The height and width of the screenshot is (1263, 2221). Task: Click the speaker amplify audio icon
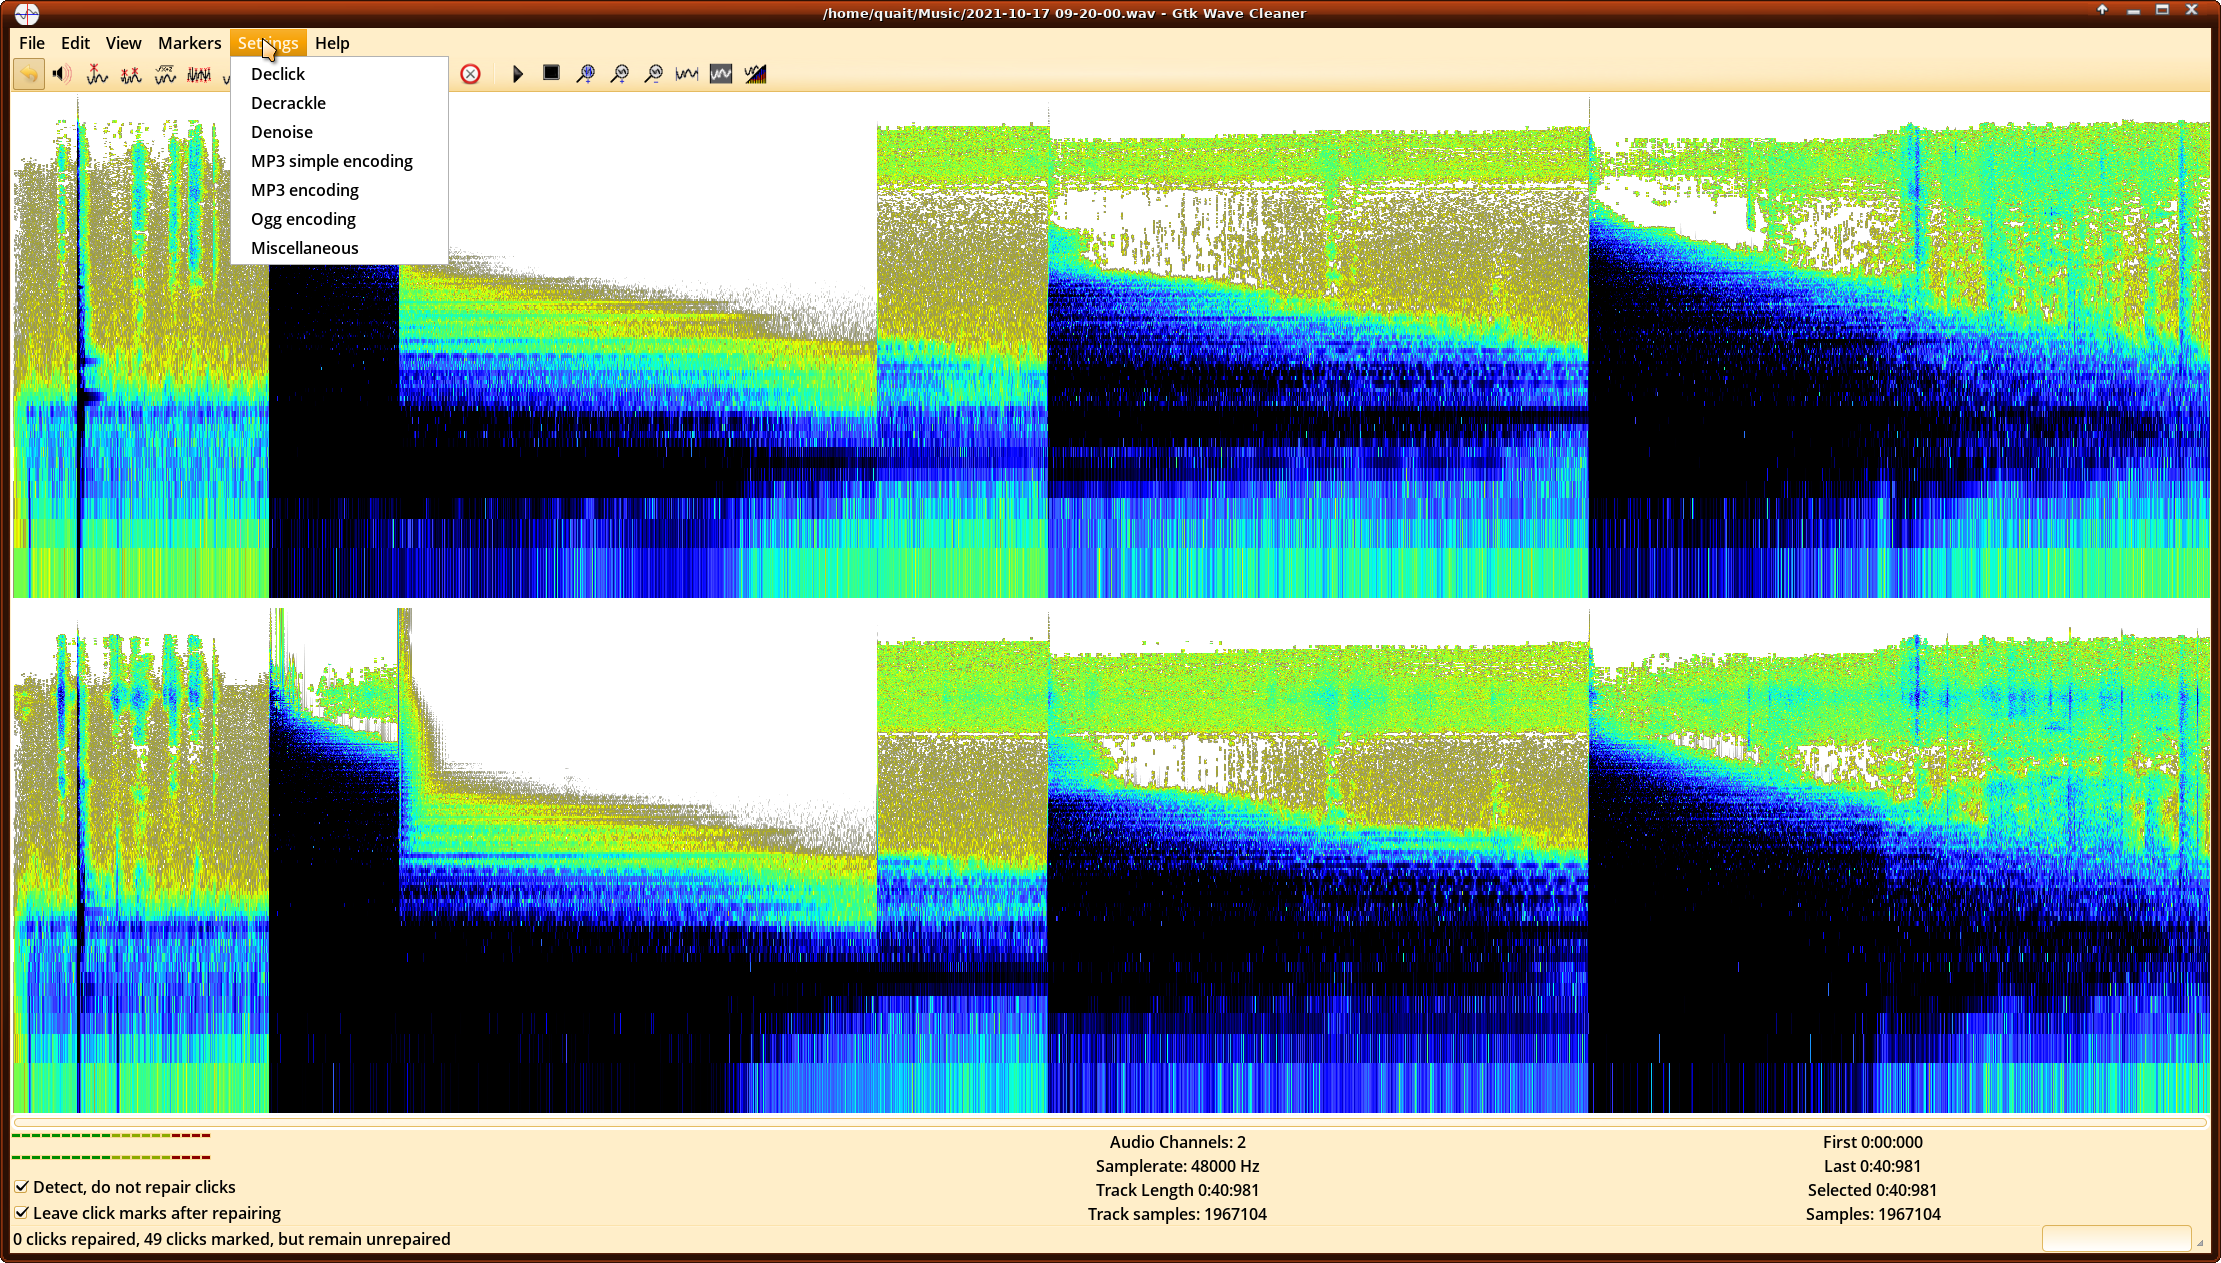(x=62, y=74)
